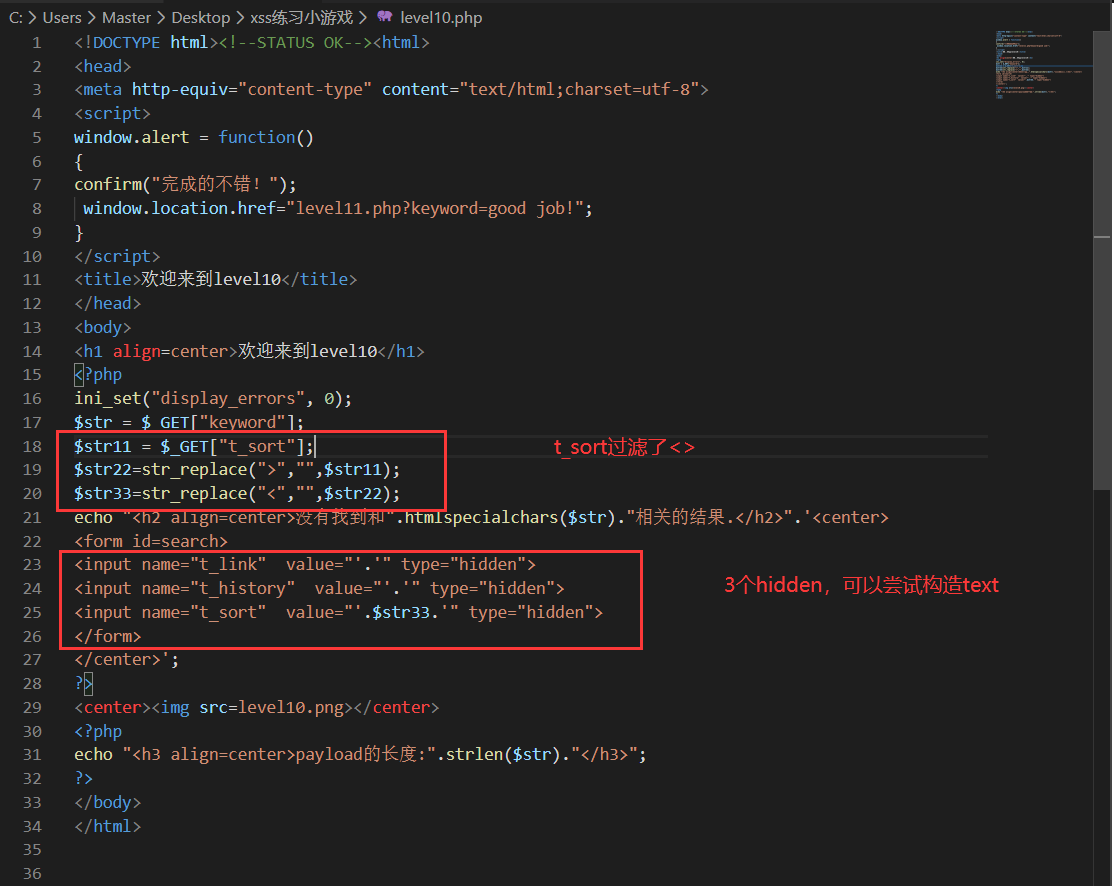Click line number 1 in the gutter
Image resolution: width=1114 pixels, height=886 pixels.
37,43
